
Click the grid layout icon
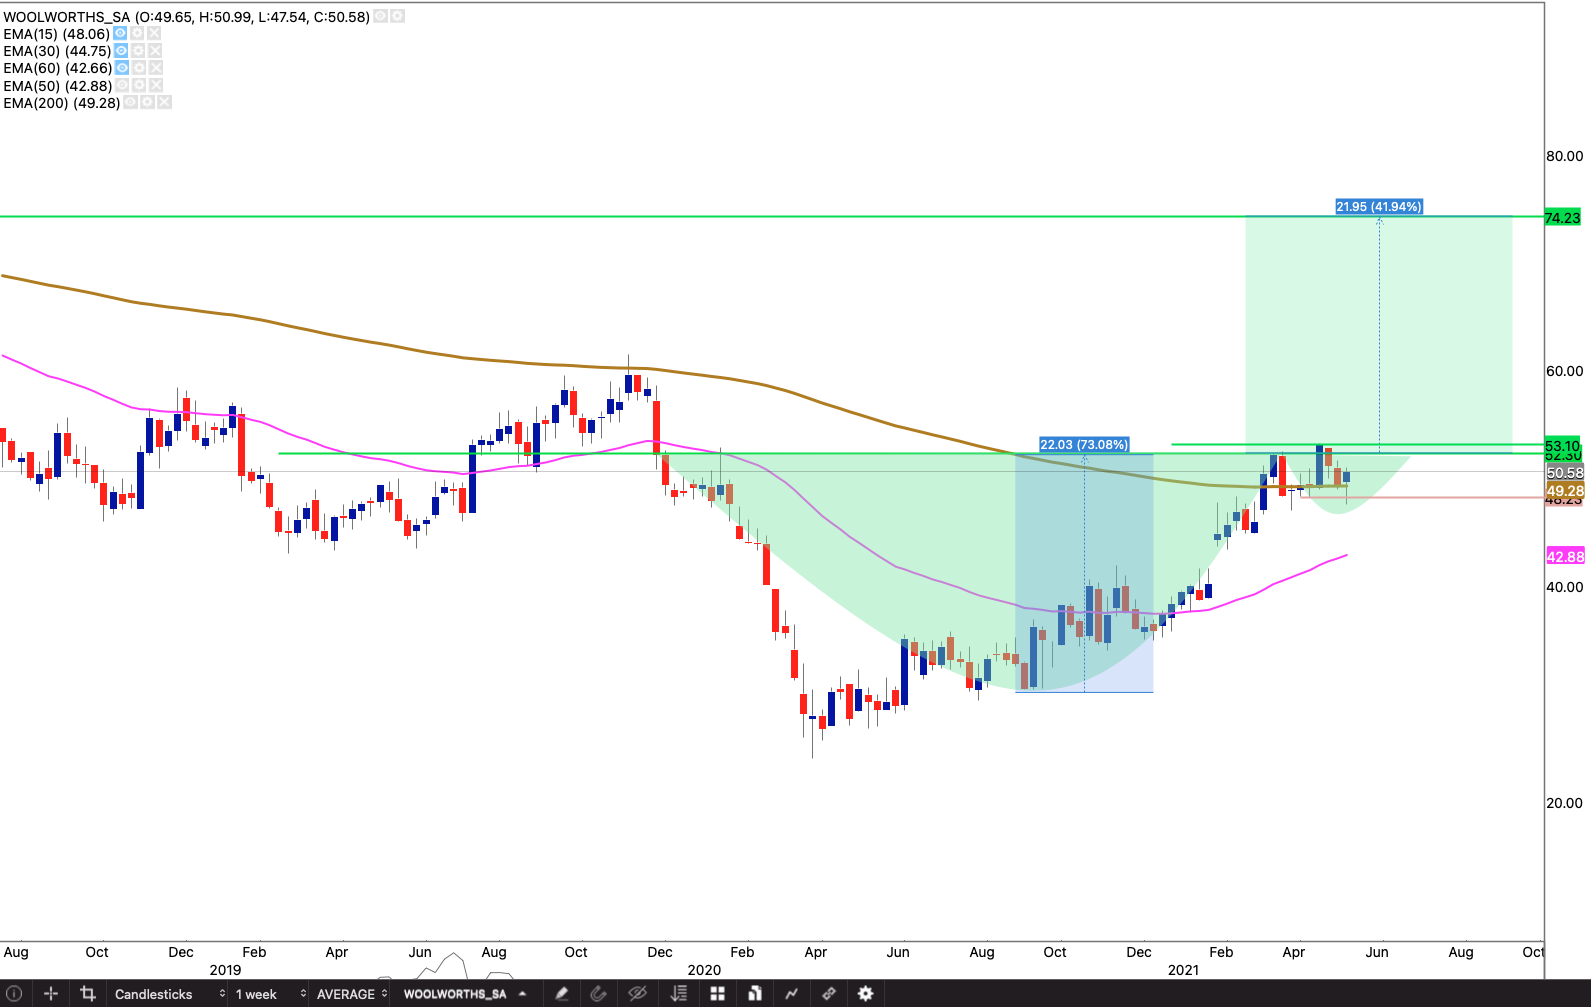click(717, 994)
